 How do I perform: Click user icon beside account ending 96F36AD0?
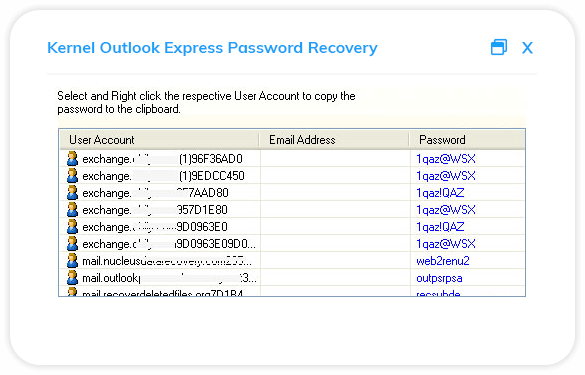tap(72, 159)
